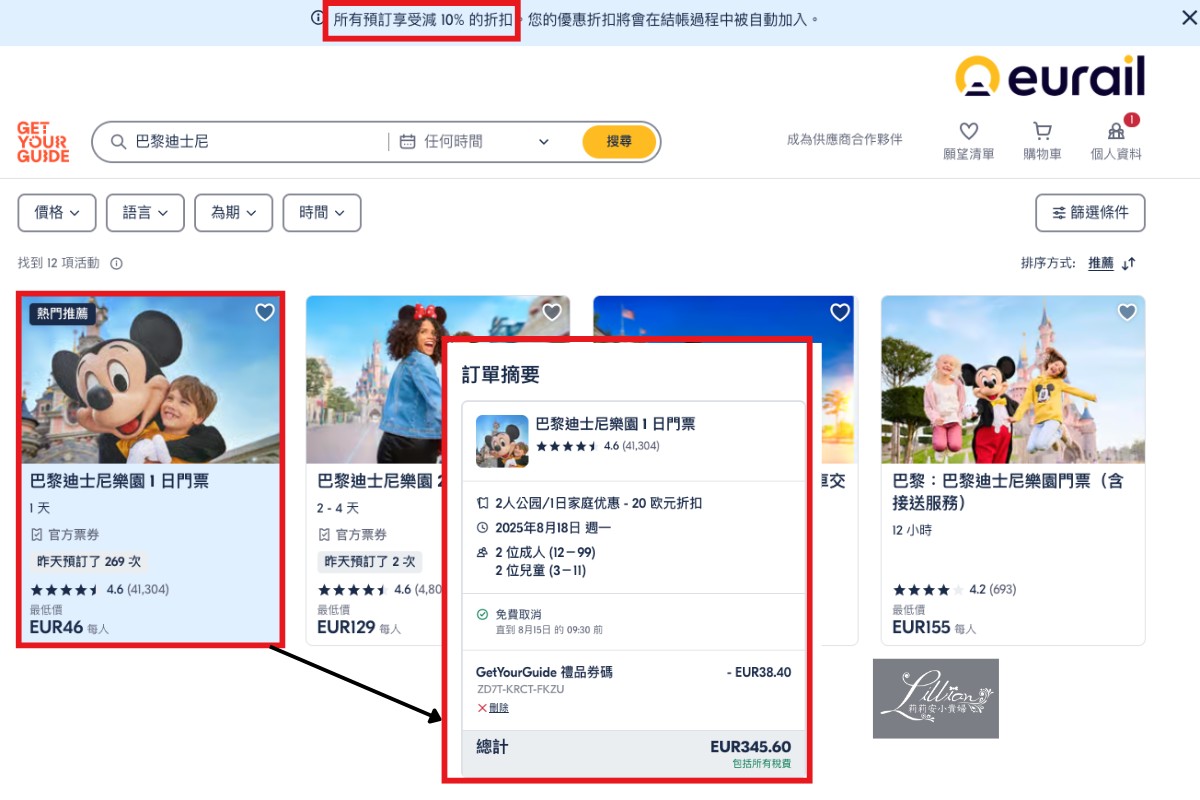Image resolution: width=1200 pixels, height=800 pixels.
Task: Click the EUR46 price on first card
Action: point(56,628)
